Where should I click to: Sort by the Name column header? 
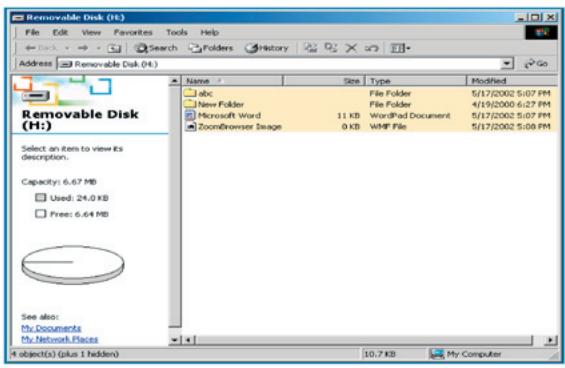232,81
